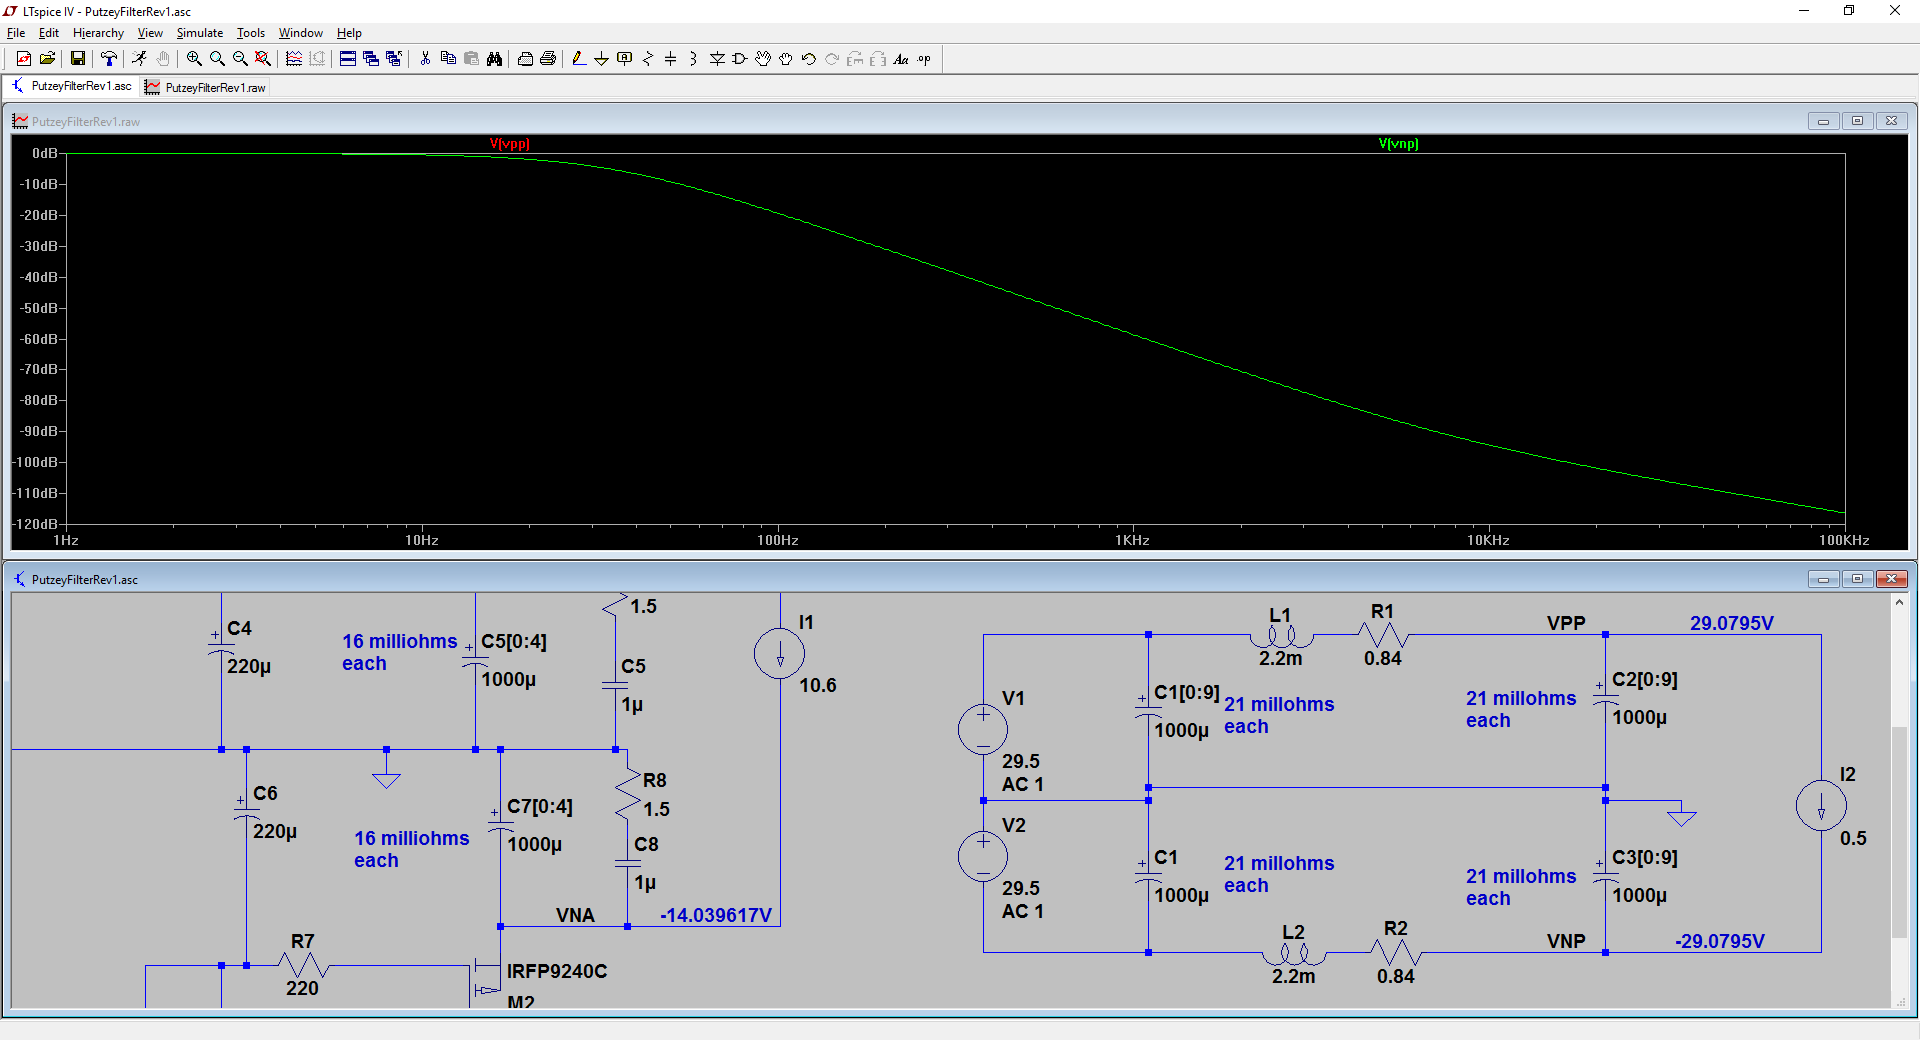This screenshot has height=1040, width=1920.
Task: Click the Print icon
Action: click(548, 59)
